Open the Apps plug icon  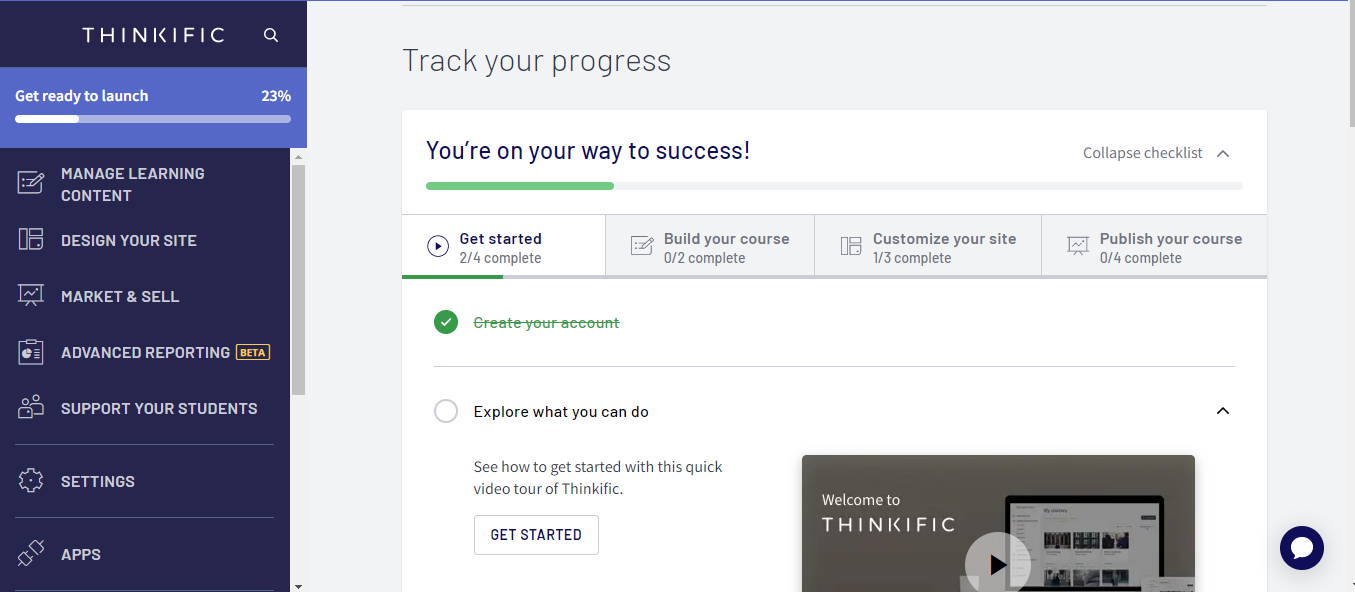[31, 554]
